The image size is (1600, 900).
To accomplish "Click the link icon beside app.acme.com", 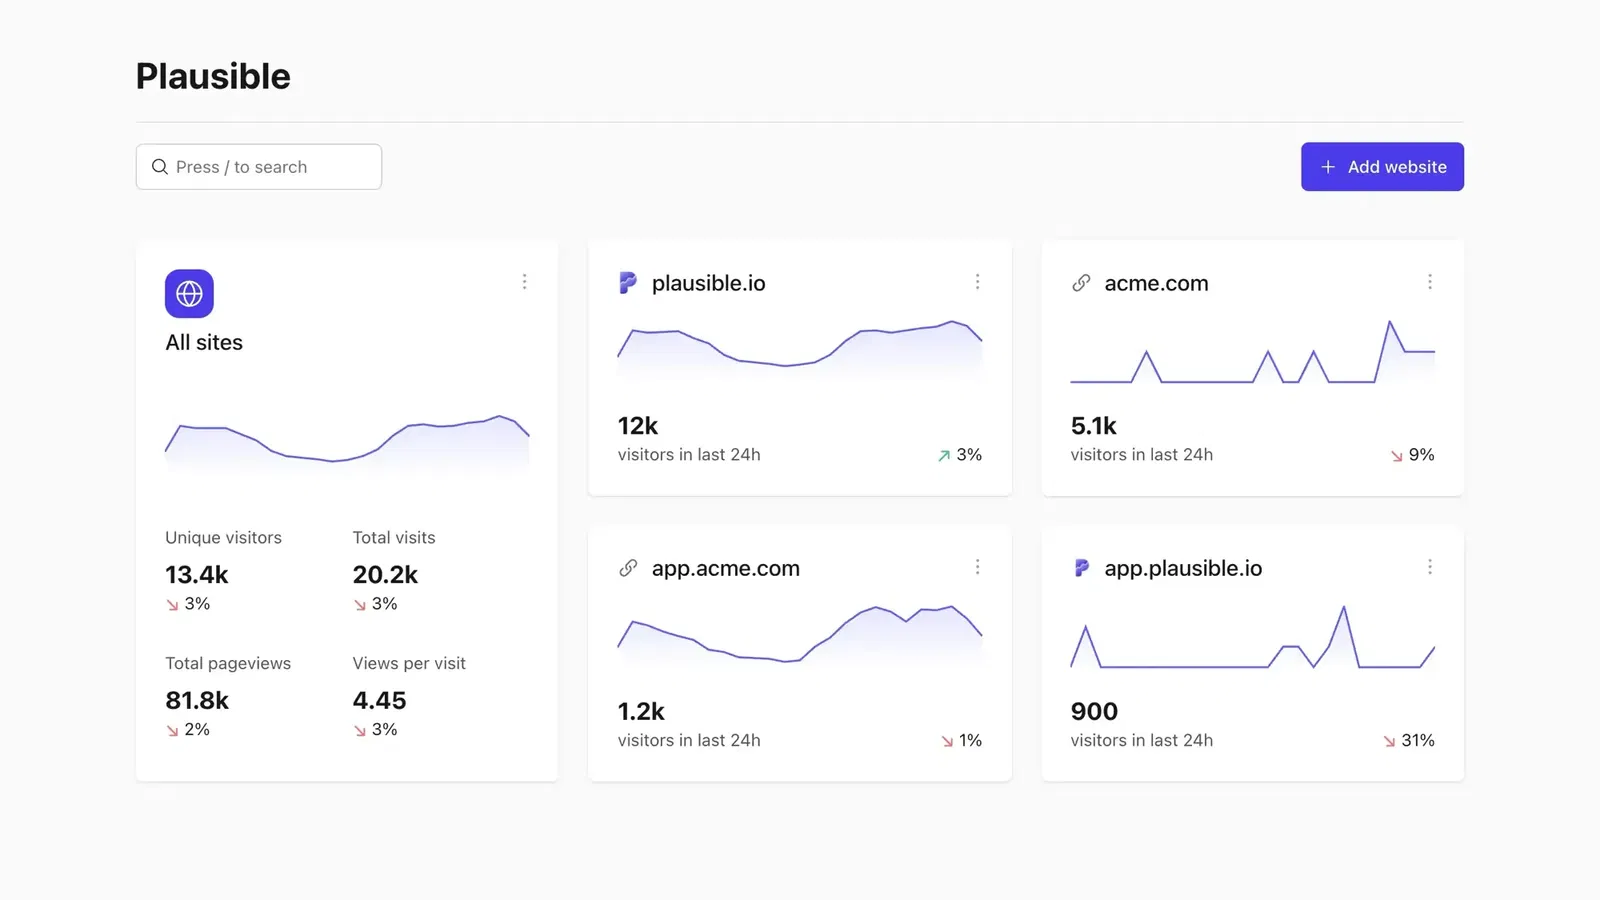I will pyautogui.click(x=627, y=568).
